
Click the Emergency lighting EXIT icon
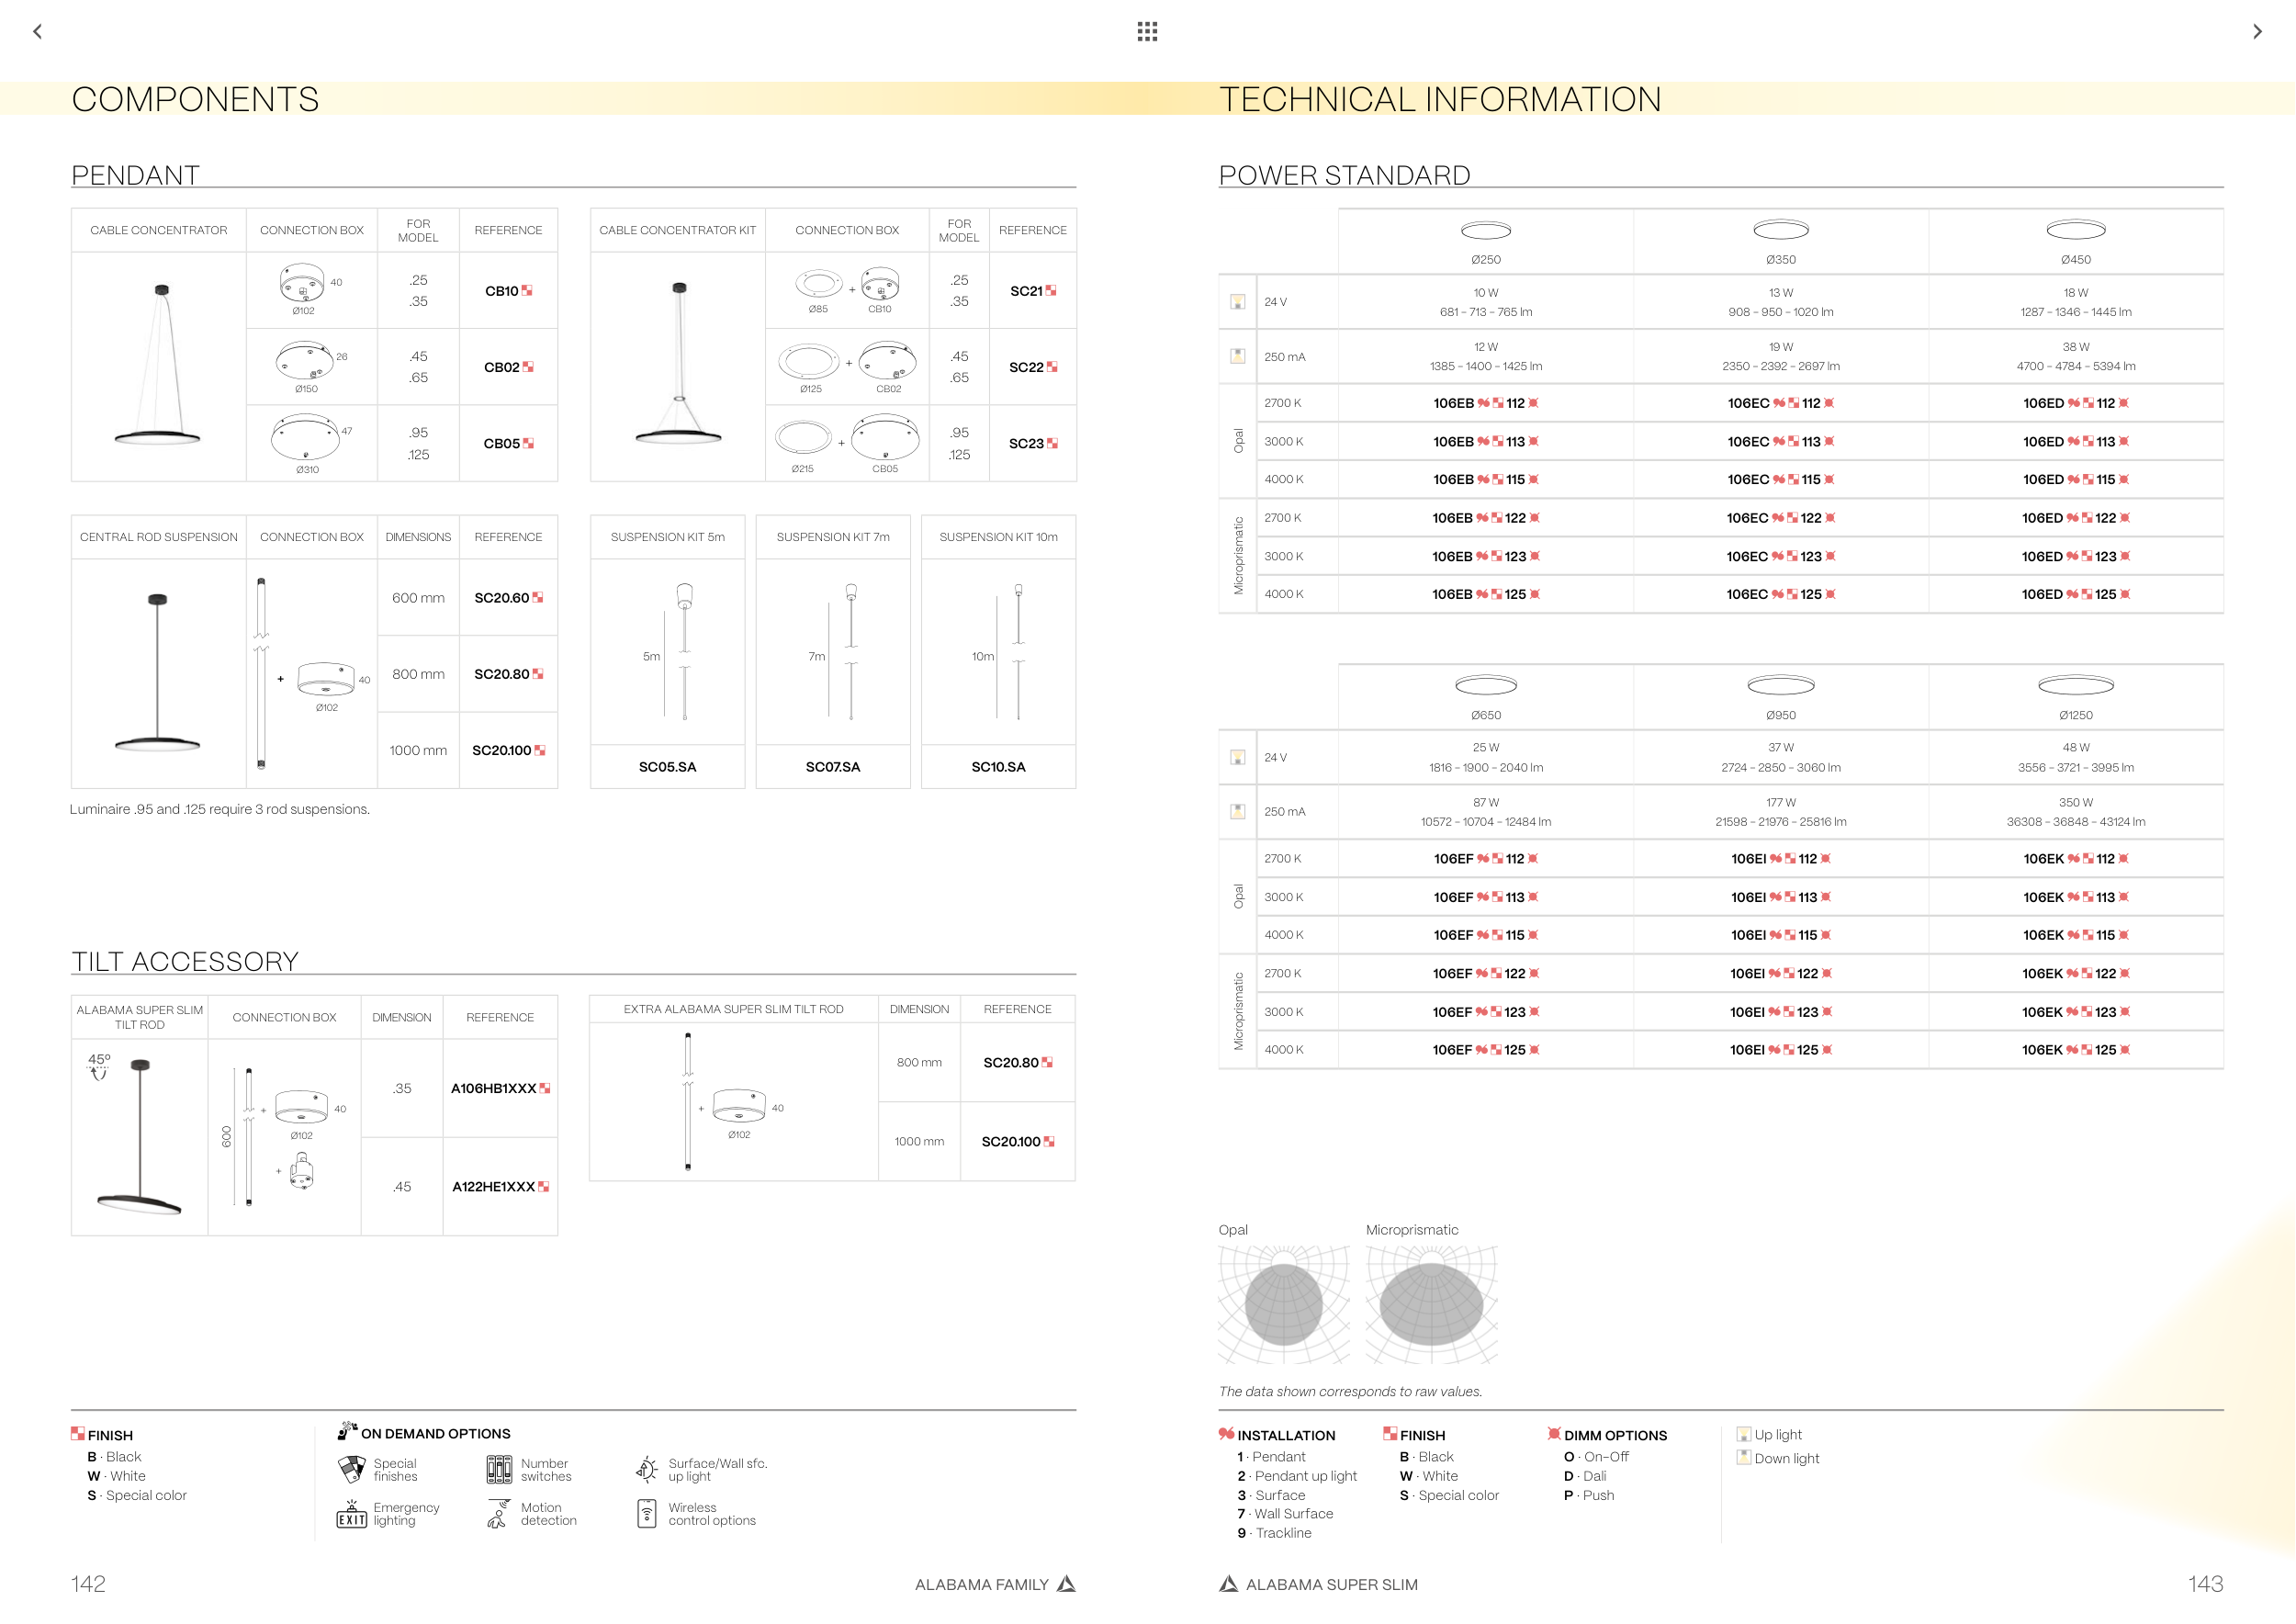pos(351,1514)
